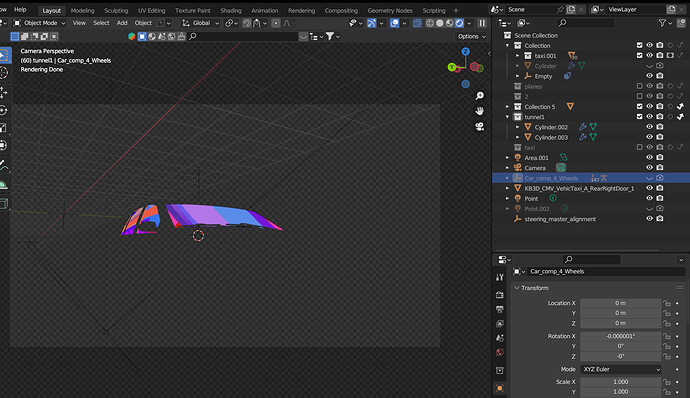
Task: Click the hand pan-view gizmo
Action: (x=480, y=111)
